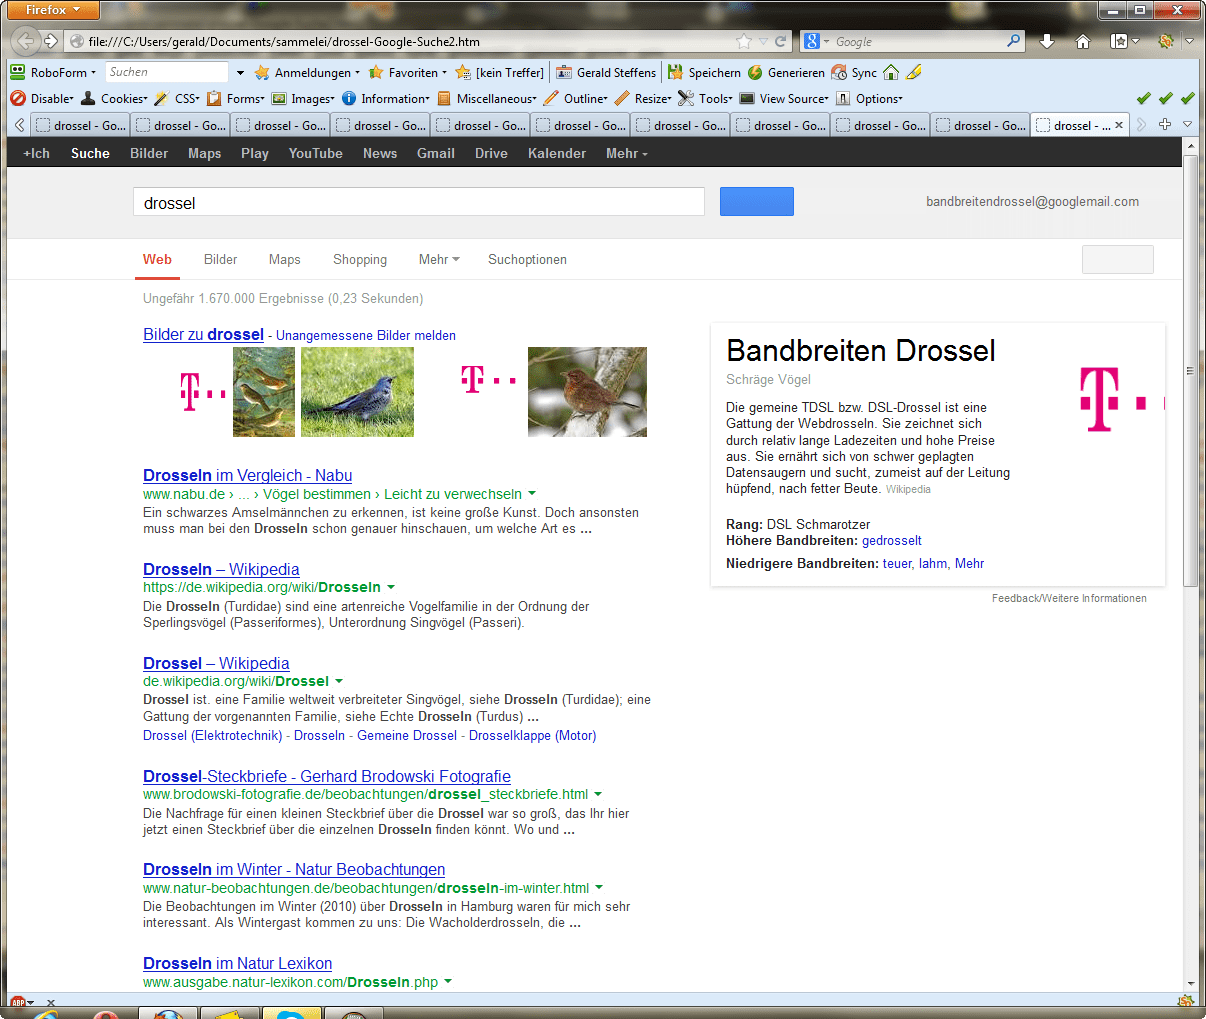
Task: Click the blue Google search button
Action: (x=757, y=201)
